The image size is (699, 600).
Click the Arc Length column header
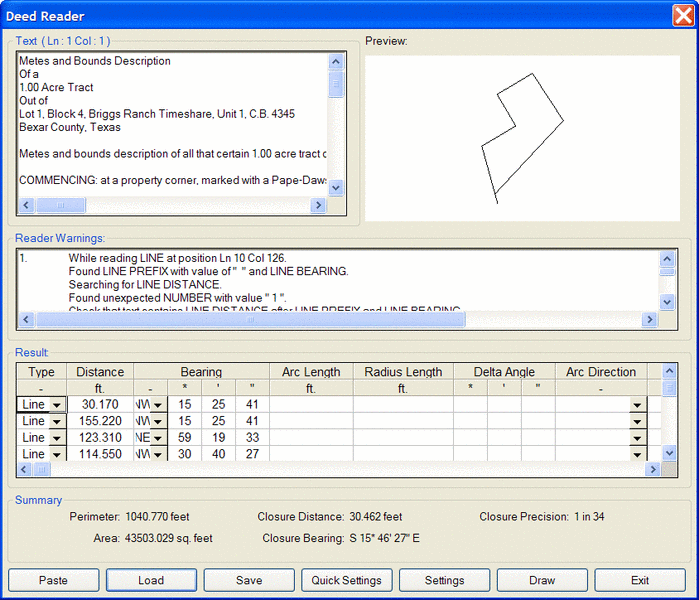311,372
